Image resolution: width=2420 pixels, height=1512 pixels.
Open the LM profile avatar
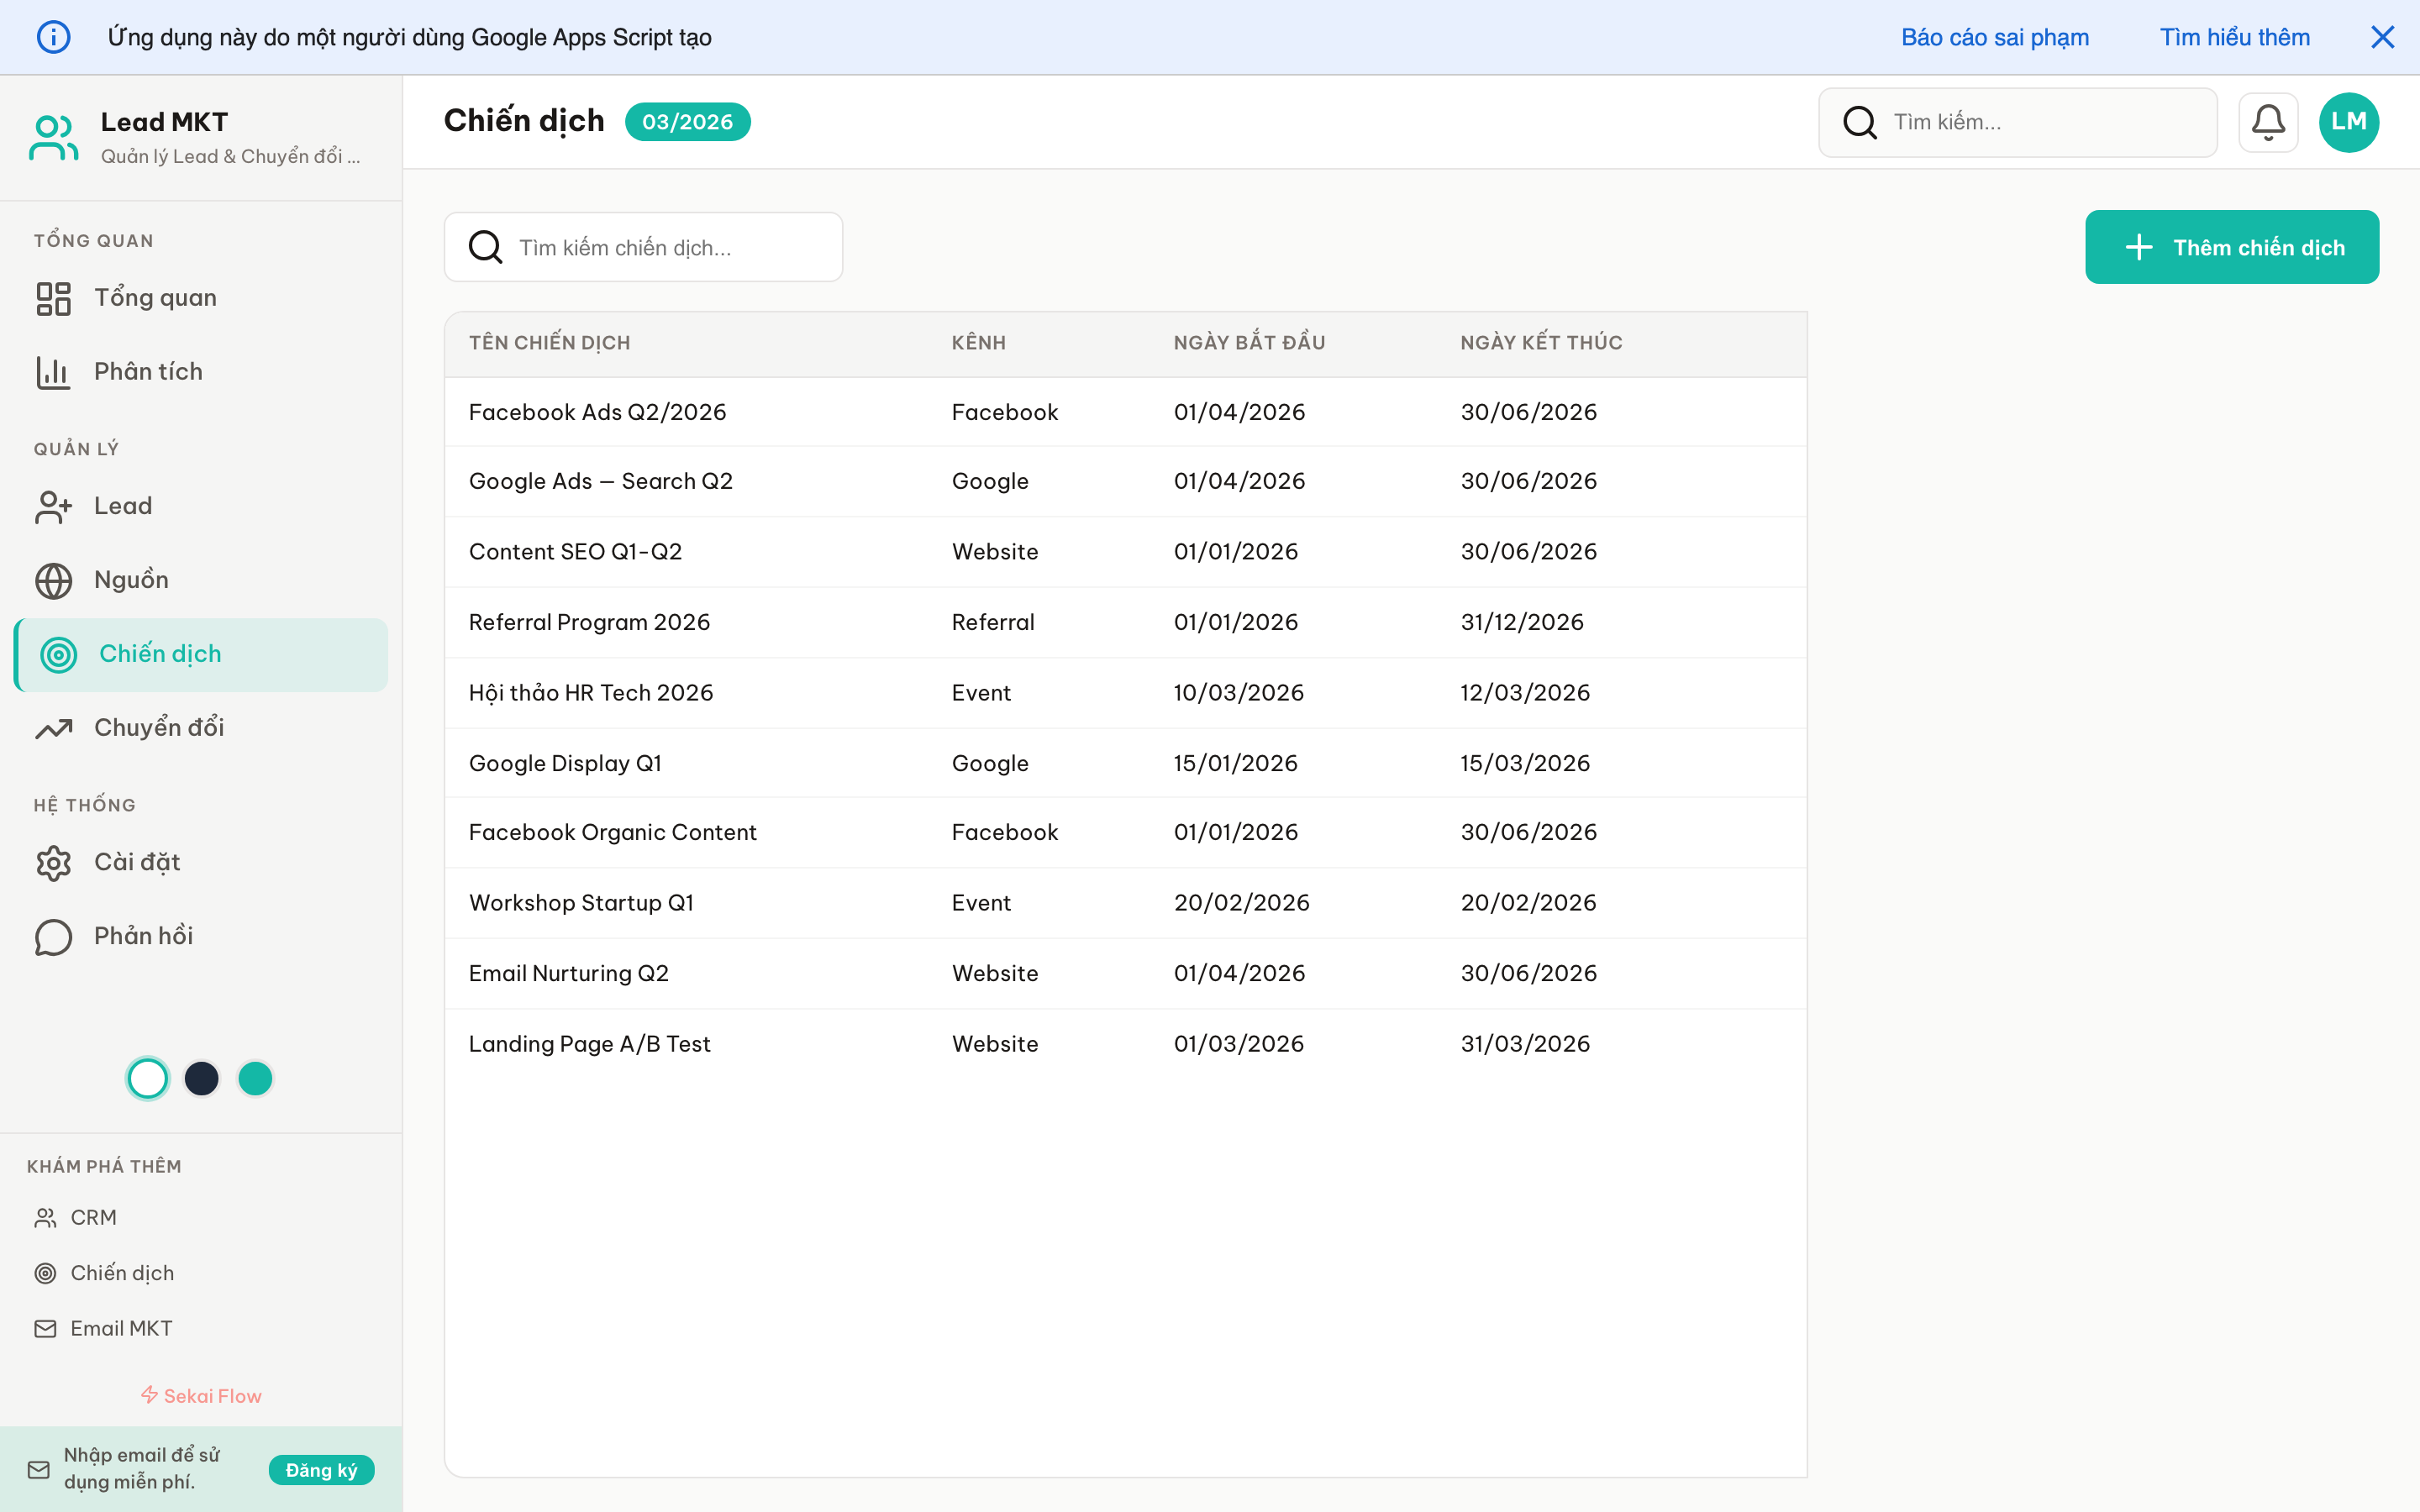coord(2349,122)
